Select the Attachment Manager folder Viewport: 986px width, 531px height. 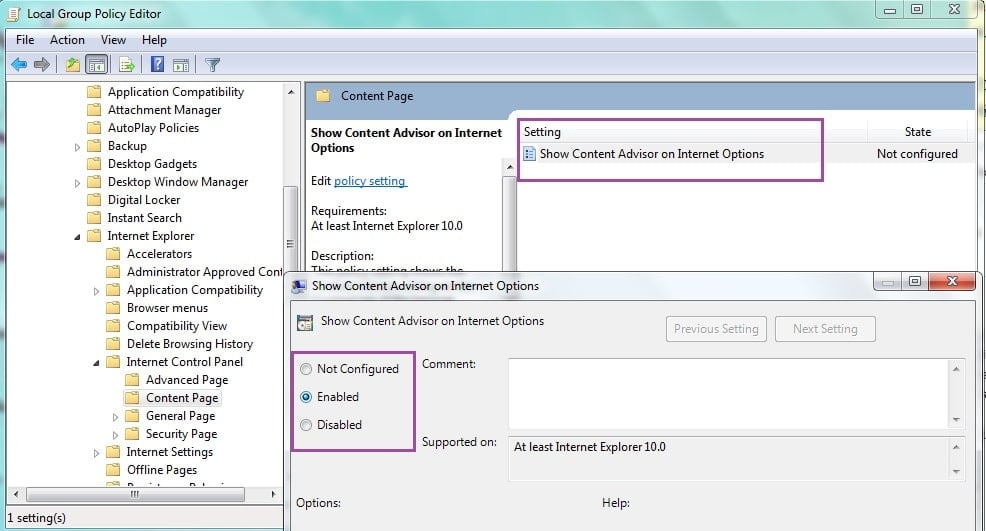click(164, 109)
